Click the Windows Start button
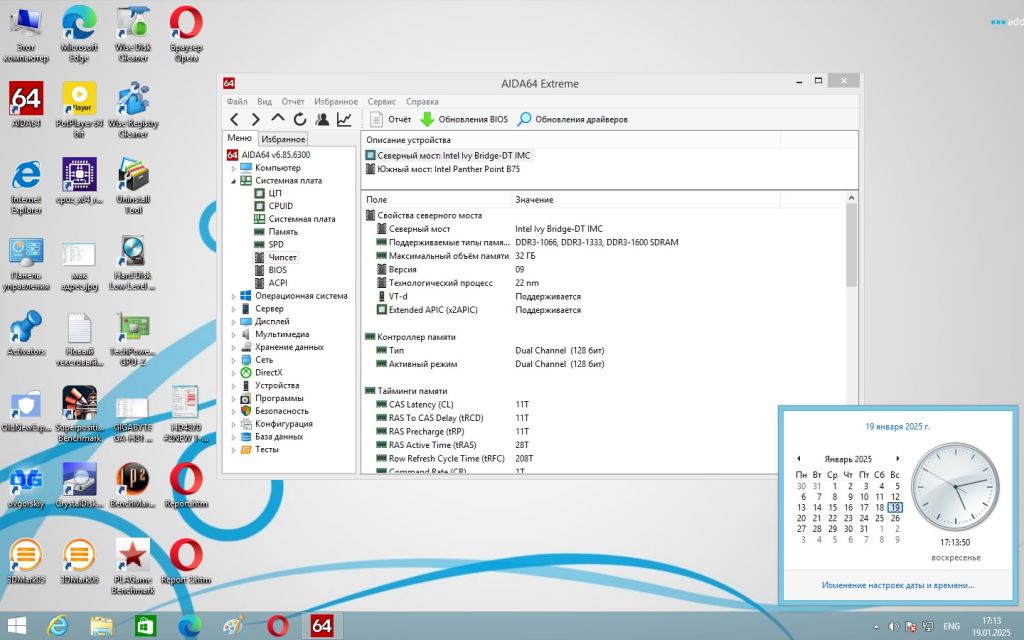Screen dimensions: 1024x640 click(16, 626)
